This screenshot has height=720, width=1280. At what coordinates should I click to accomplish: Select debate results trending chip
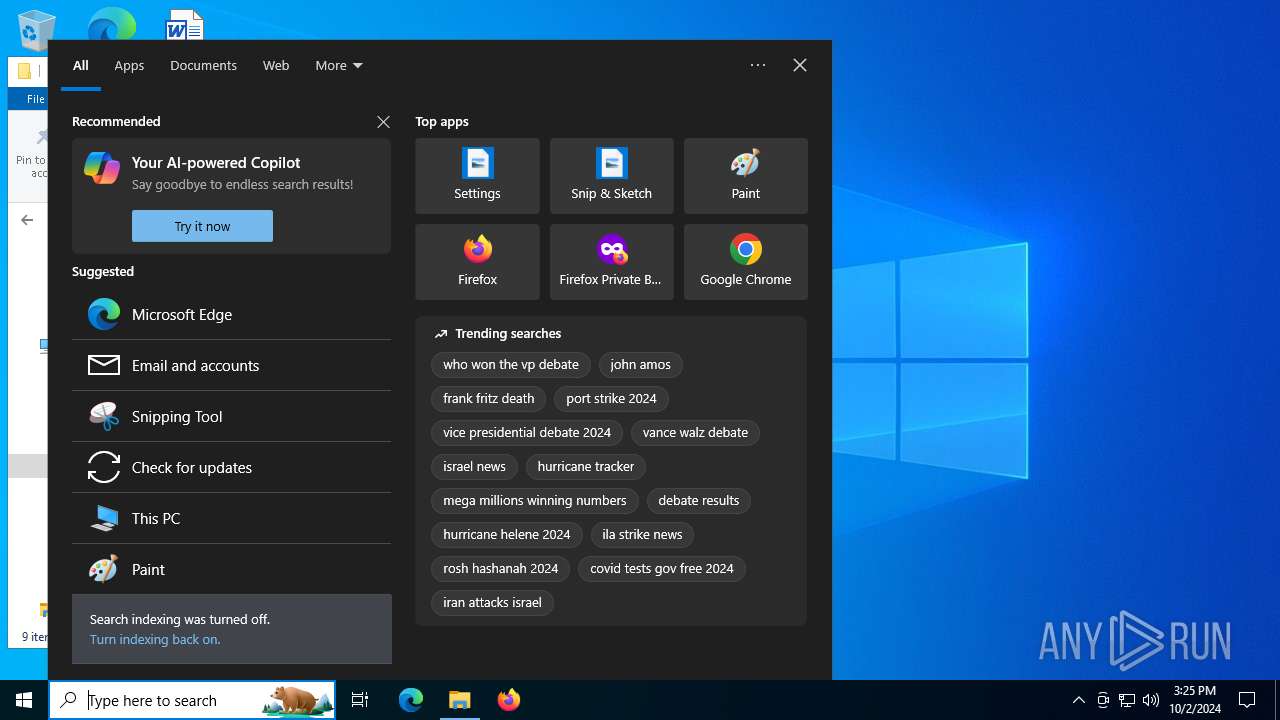coord(698,501)
